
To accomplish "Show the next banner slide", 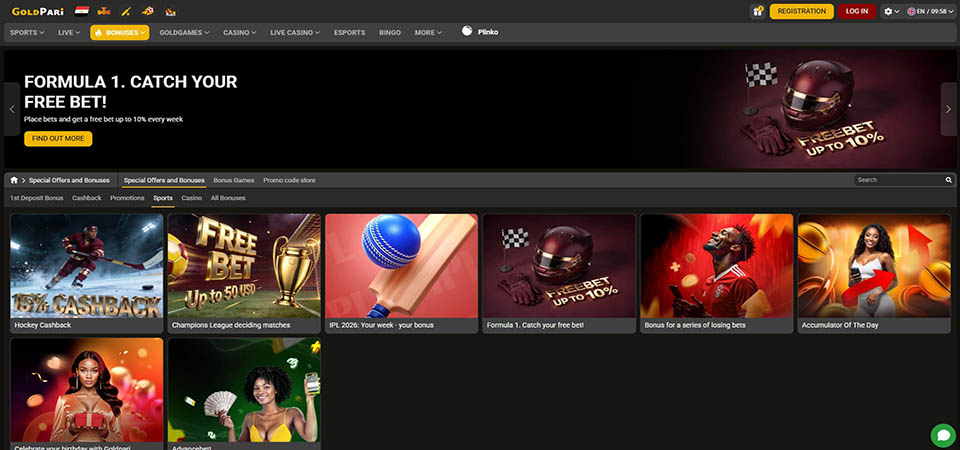I will click(x=948, y=109).
